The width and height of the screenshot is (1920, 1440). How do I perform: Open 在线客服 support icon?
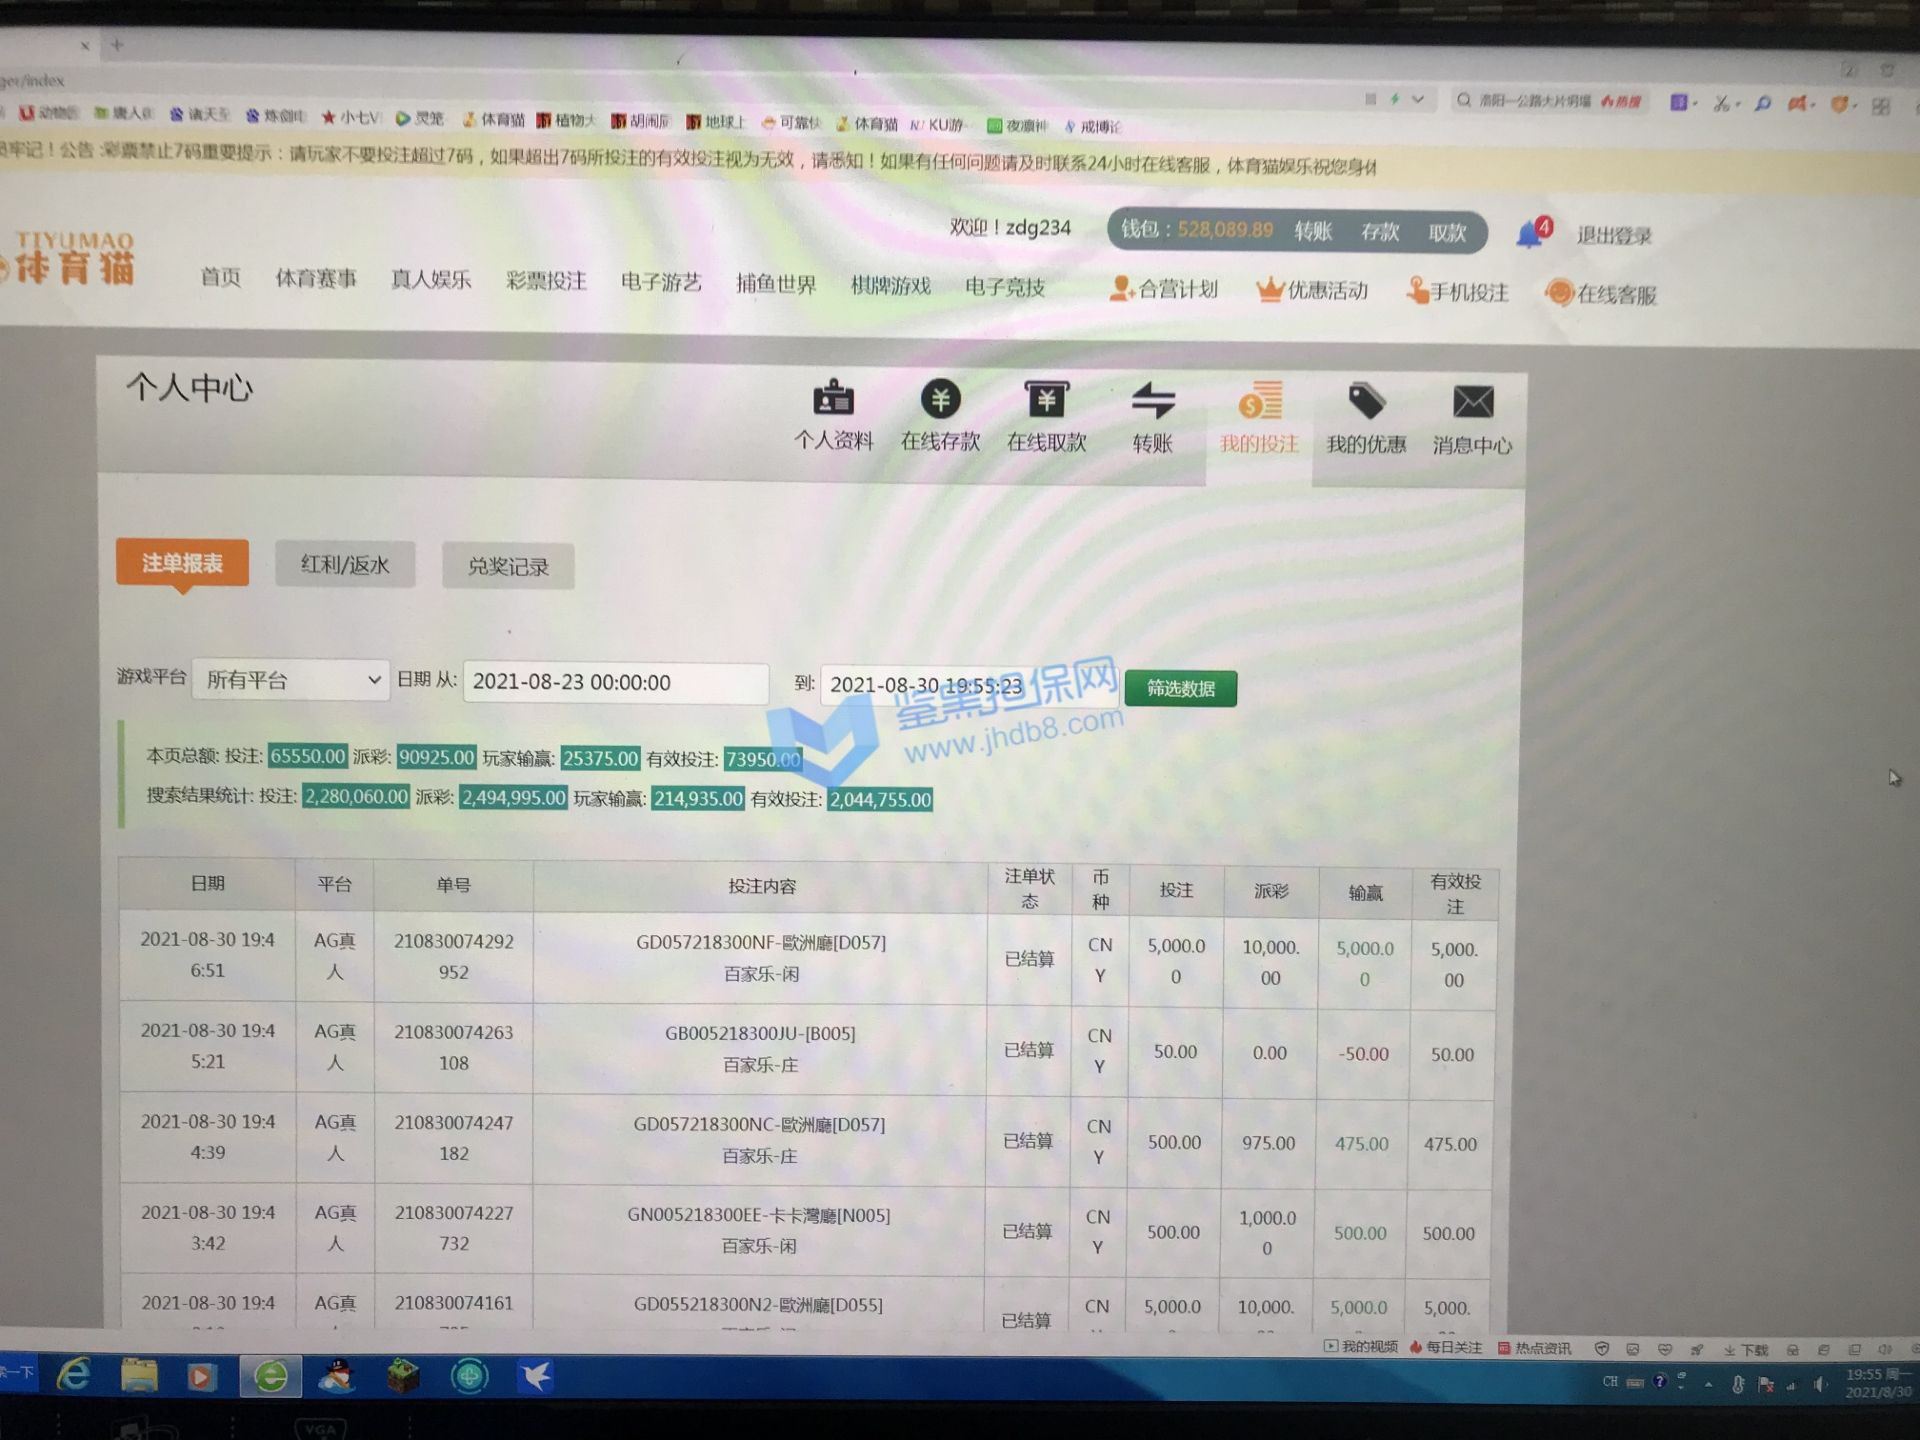(x=1560, y=293)
